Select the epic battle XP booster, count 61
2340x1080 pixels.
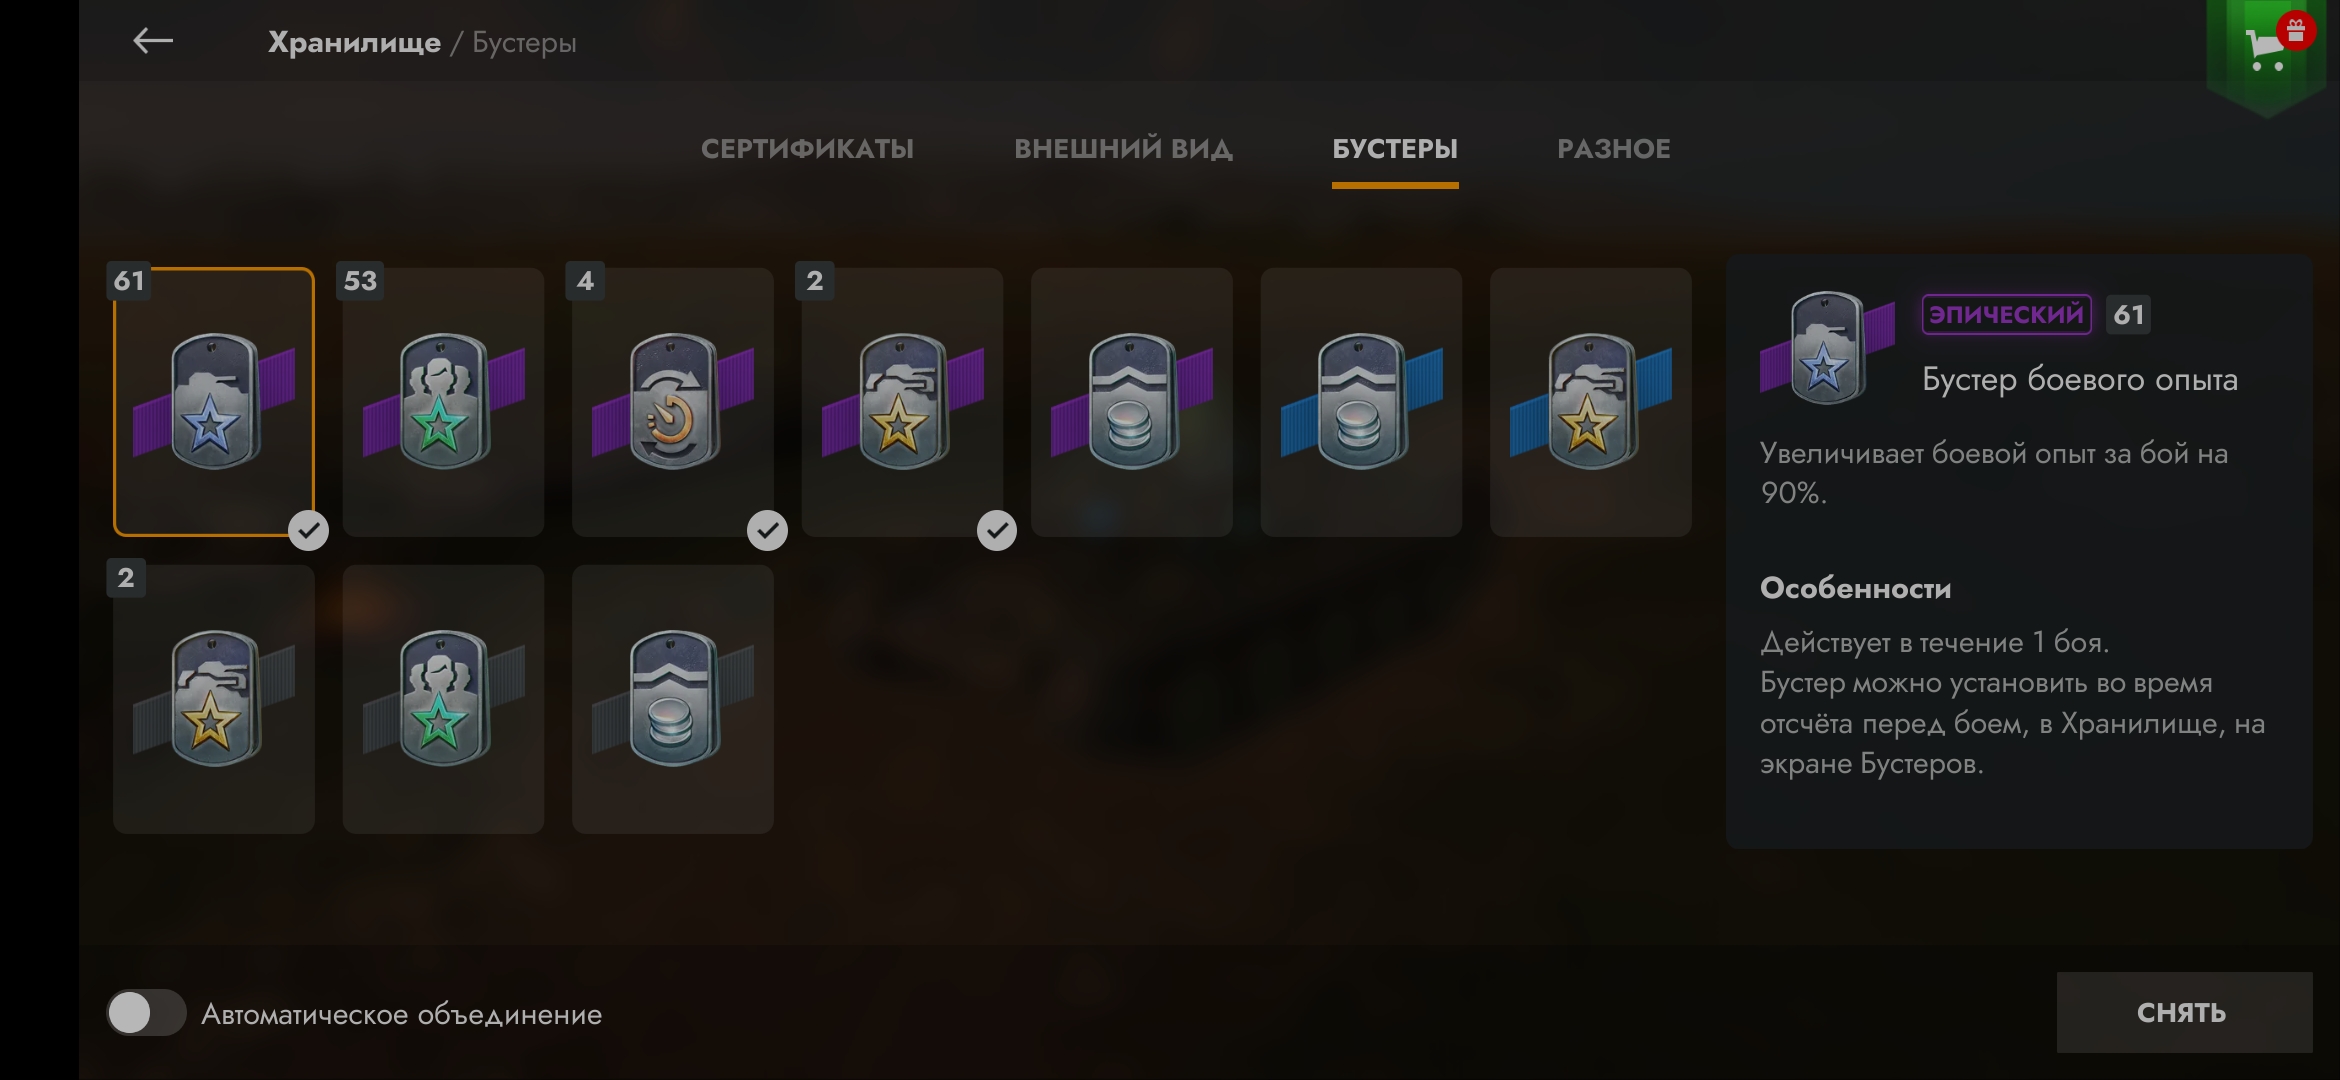(x=214, y=402)
